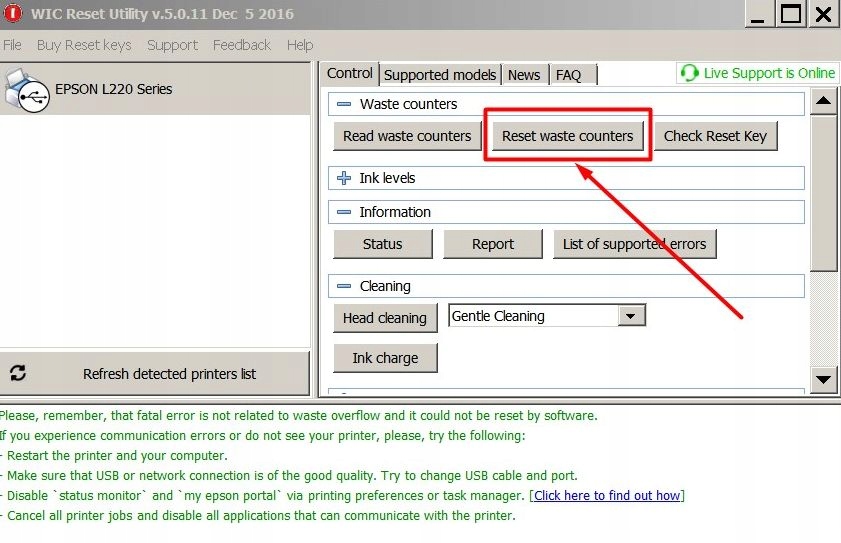Click List of supported errors button
Screen dimensions: 841x543
635,244
